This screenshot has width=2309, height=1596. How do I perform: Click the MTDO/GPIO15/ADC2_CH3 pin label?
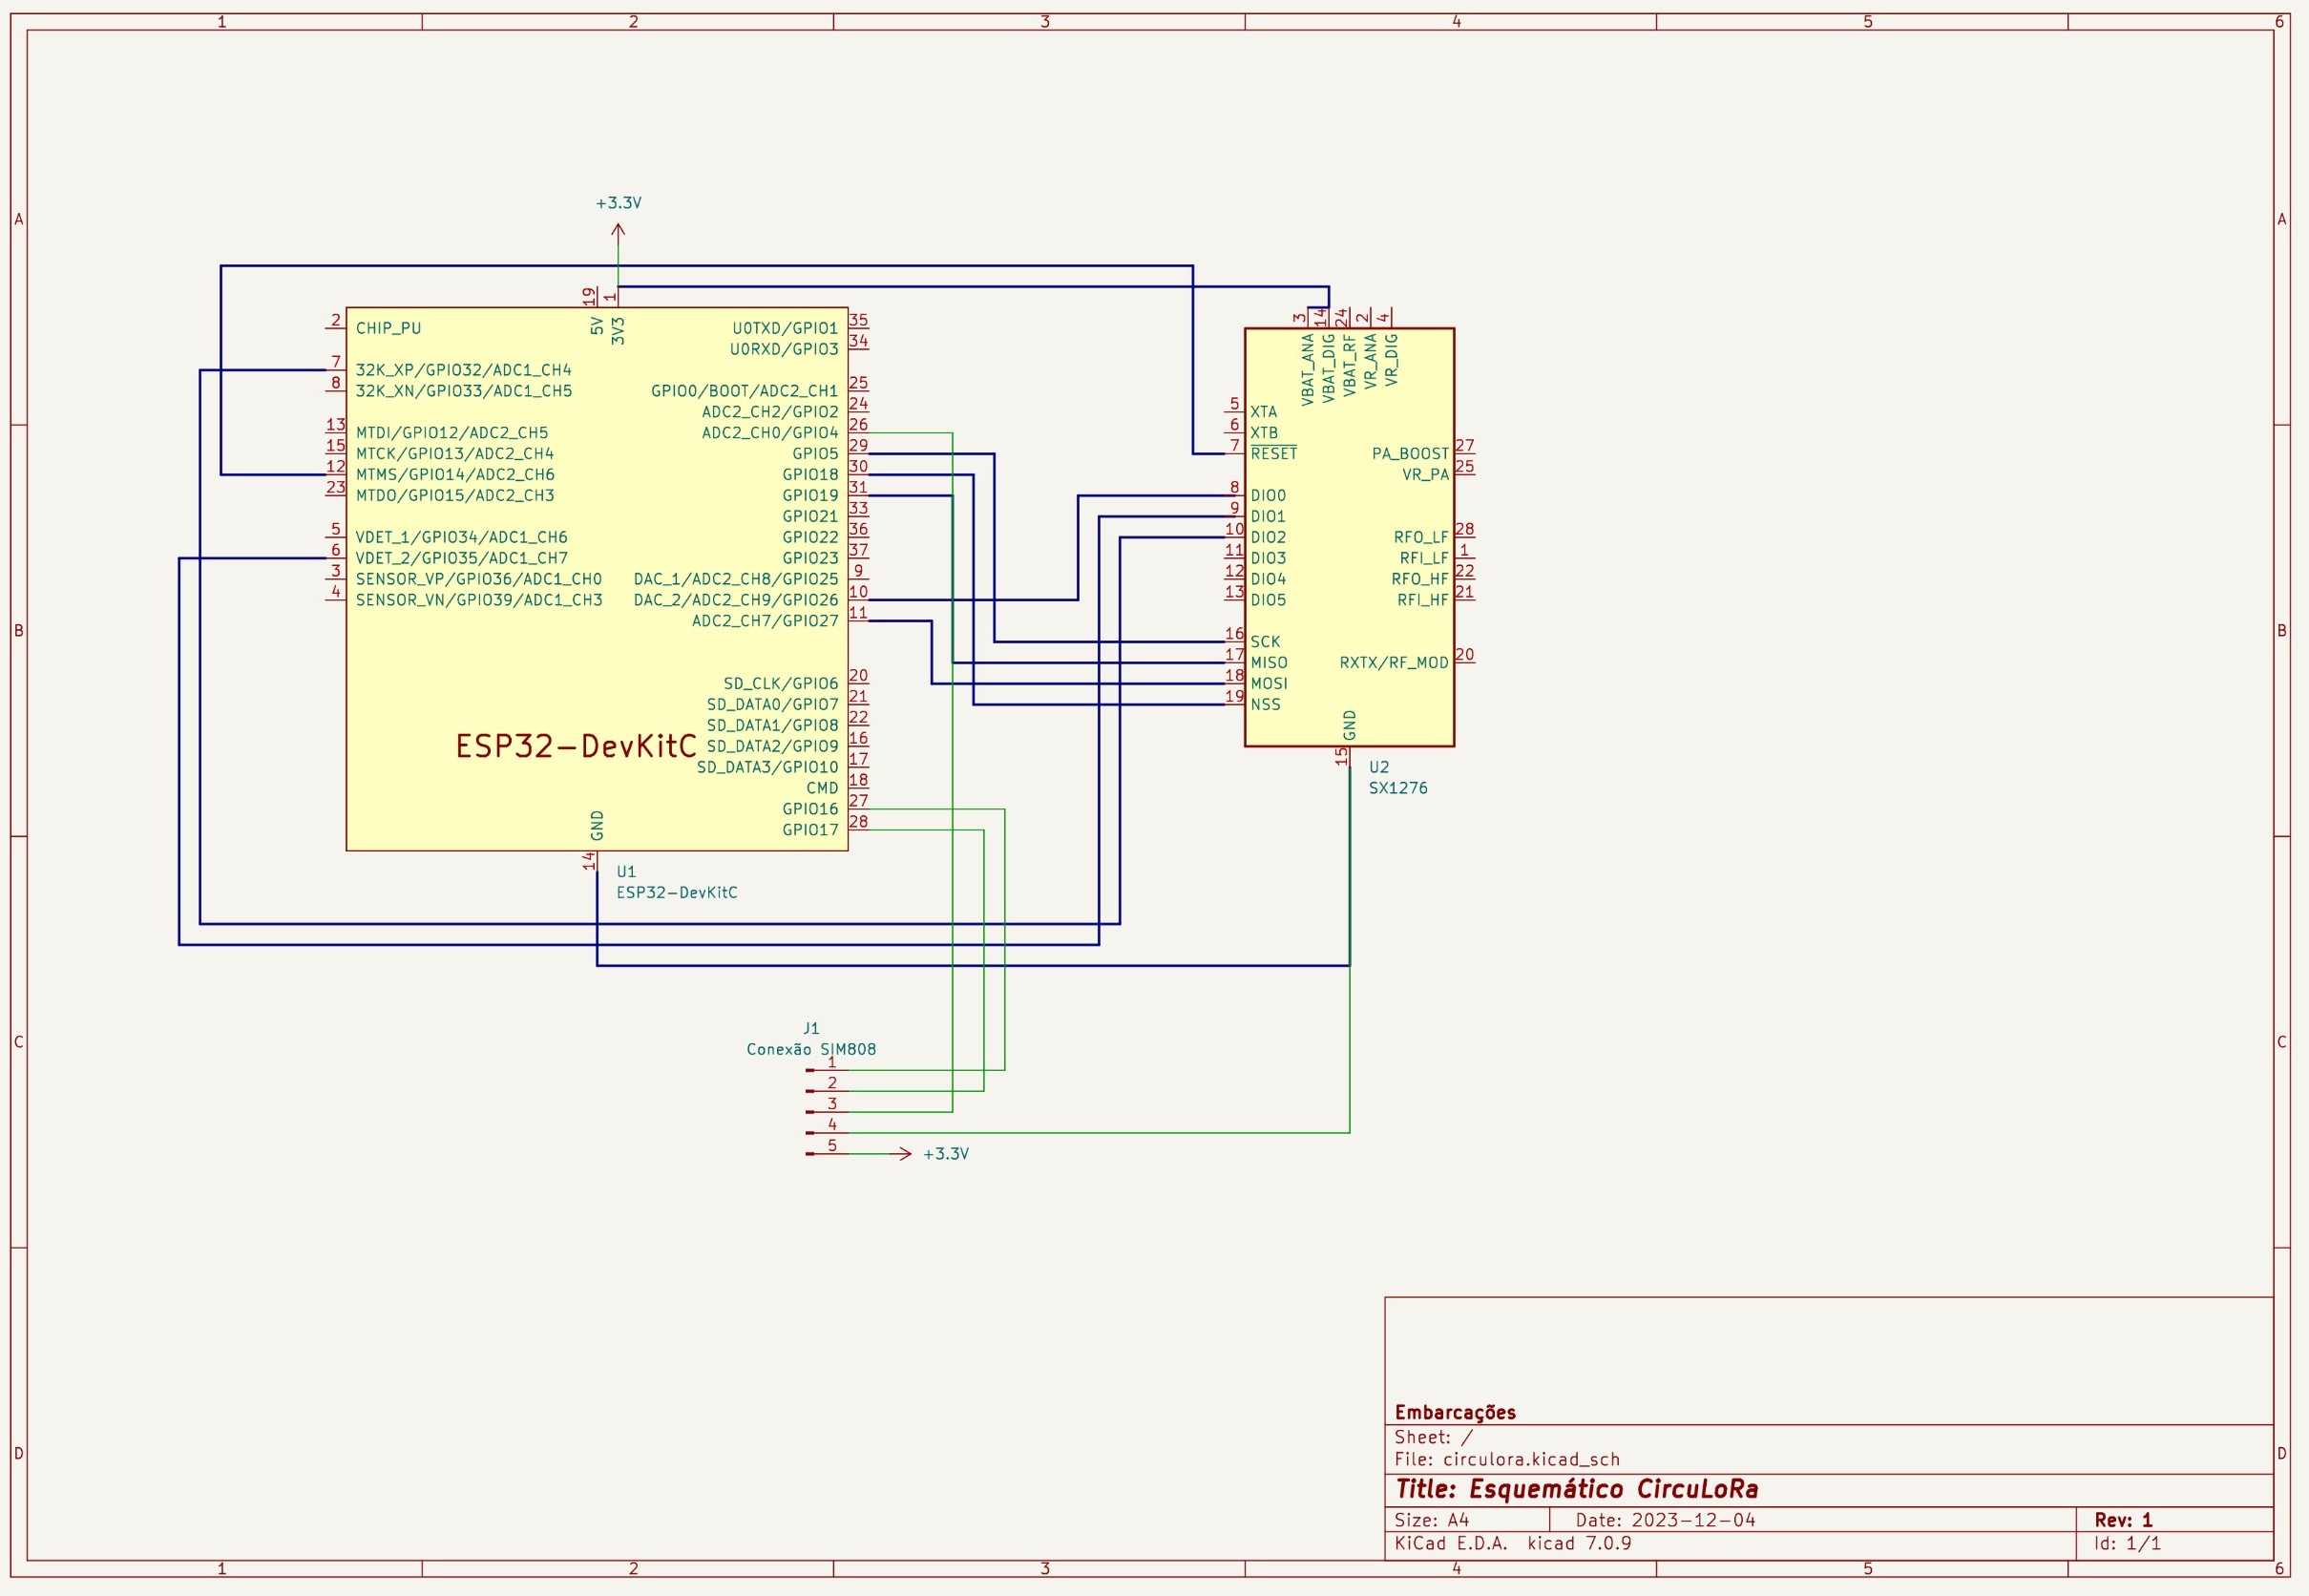pos(455,495)
